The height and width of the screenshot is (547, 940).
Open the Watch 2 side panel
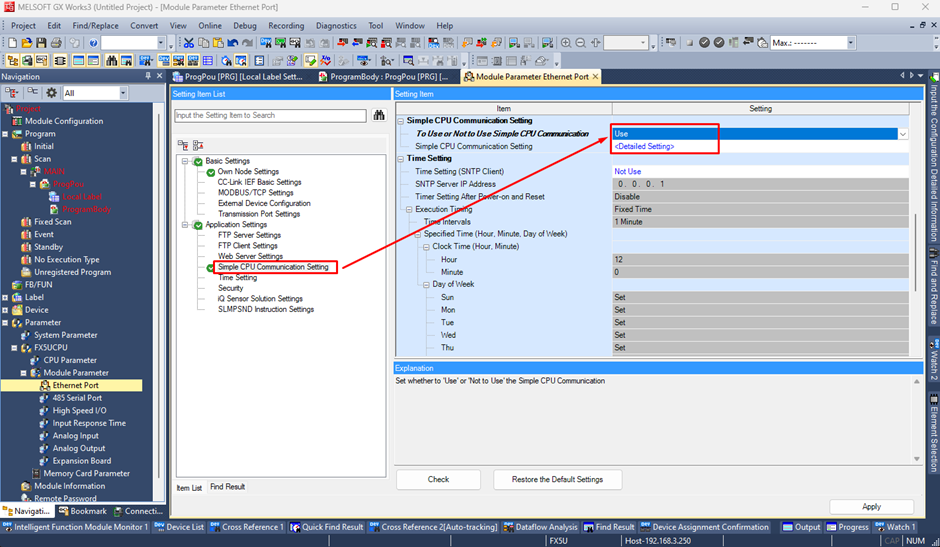click(x=934, y=360)
